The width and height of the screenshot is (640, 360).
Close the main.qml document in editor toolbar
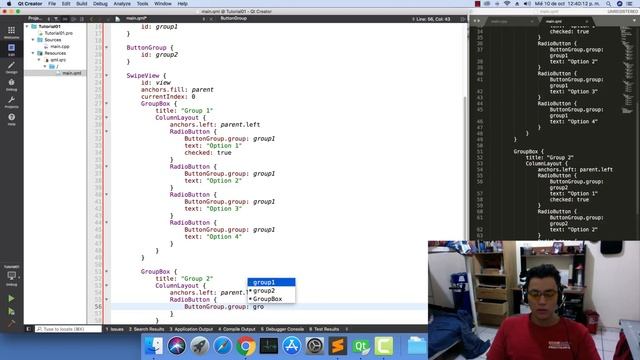(211, 19)
